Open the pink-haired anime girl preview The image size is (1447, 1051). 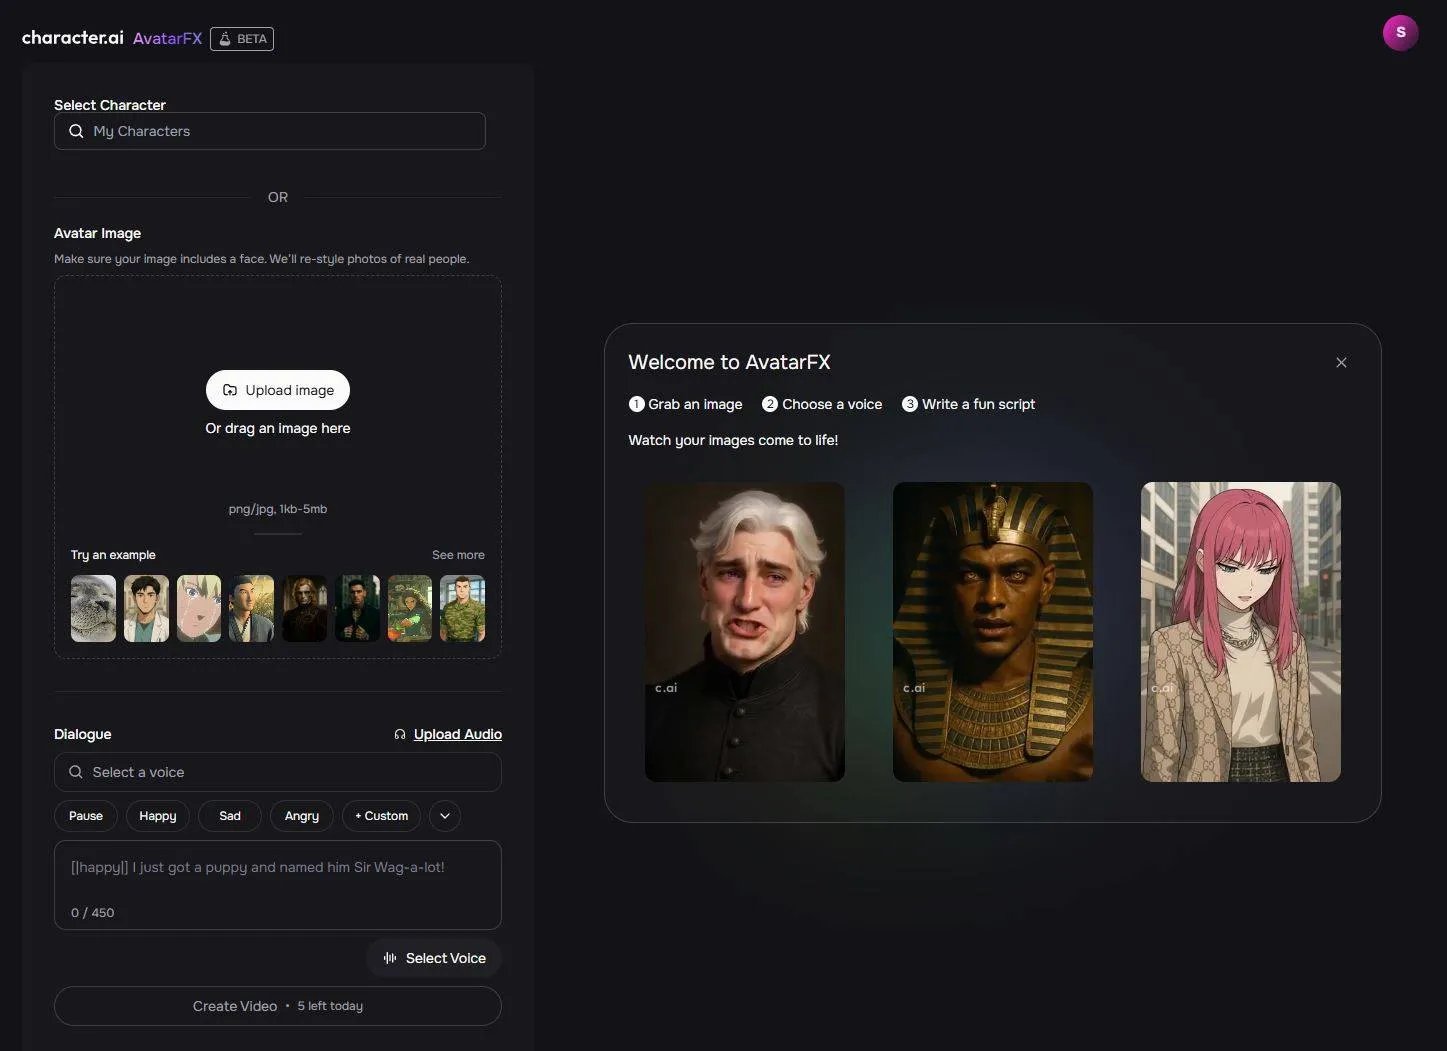coord(1241,632)
